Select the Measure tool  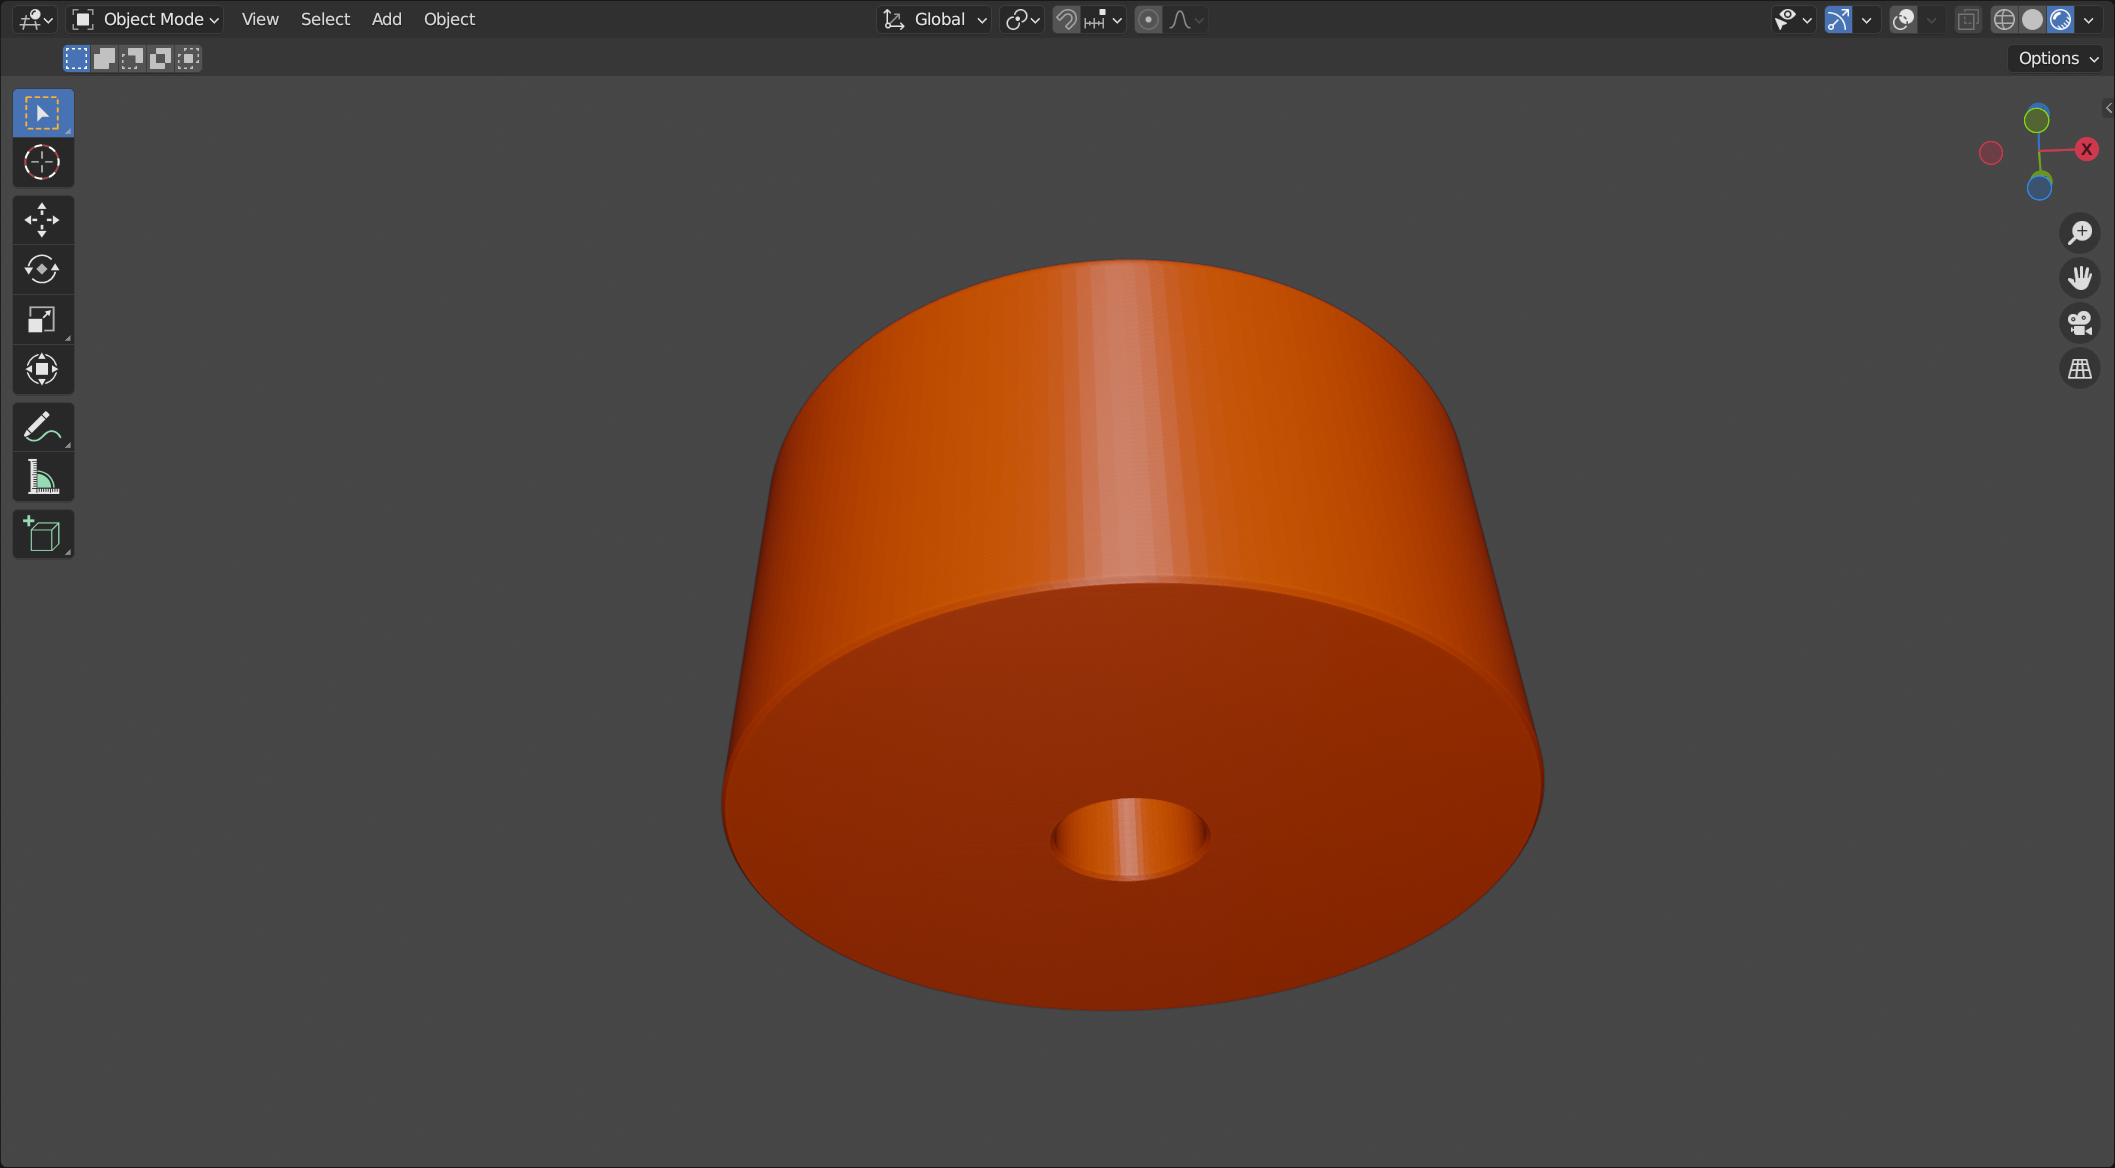tap(42, 478)
